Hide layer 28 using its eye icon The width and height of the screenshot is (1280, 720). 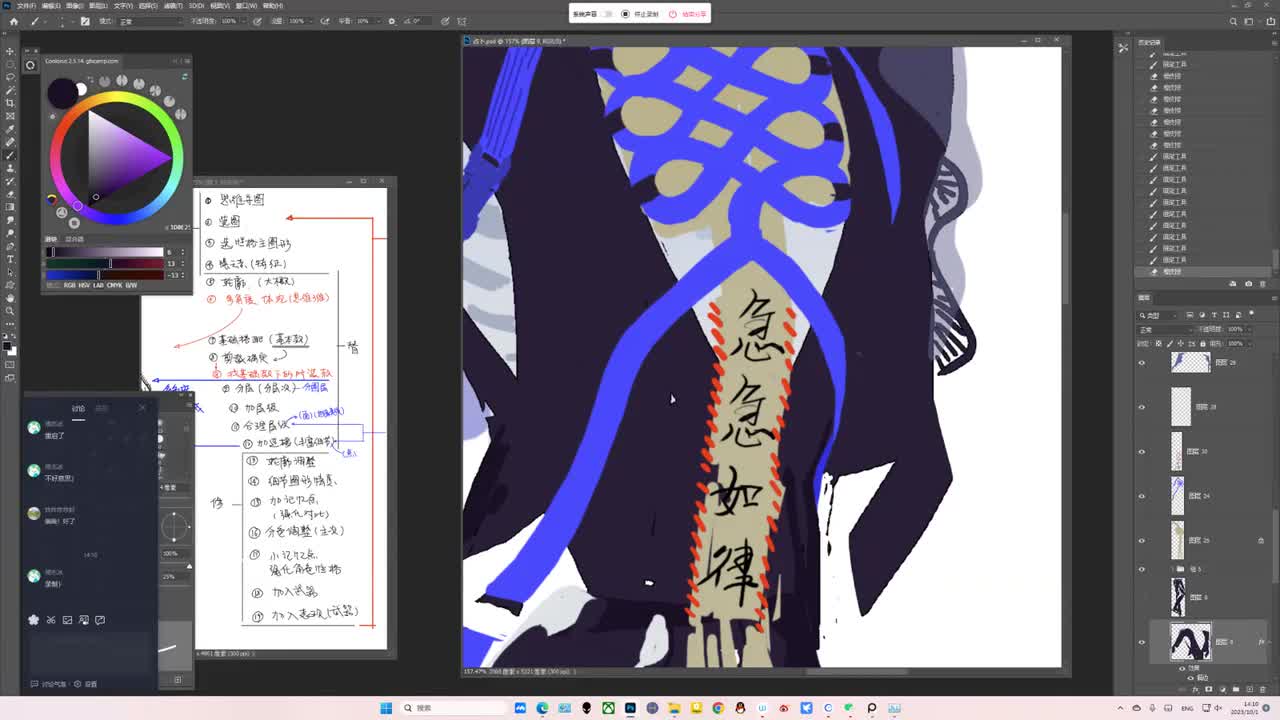pyautogui.click(x=1142, y=407)
